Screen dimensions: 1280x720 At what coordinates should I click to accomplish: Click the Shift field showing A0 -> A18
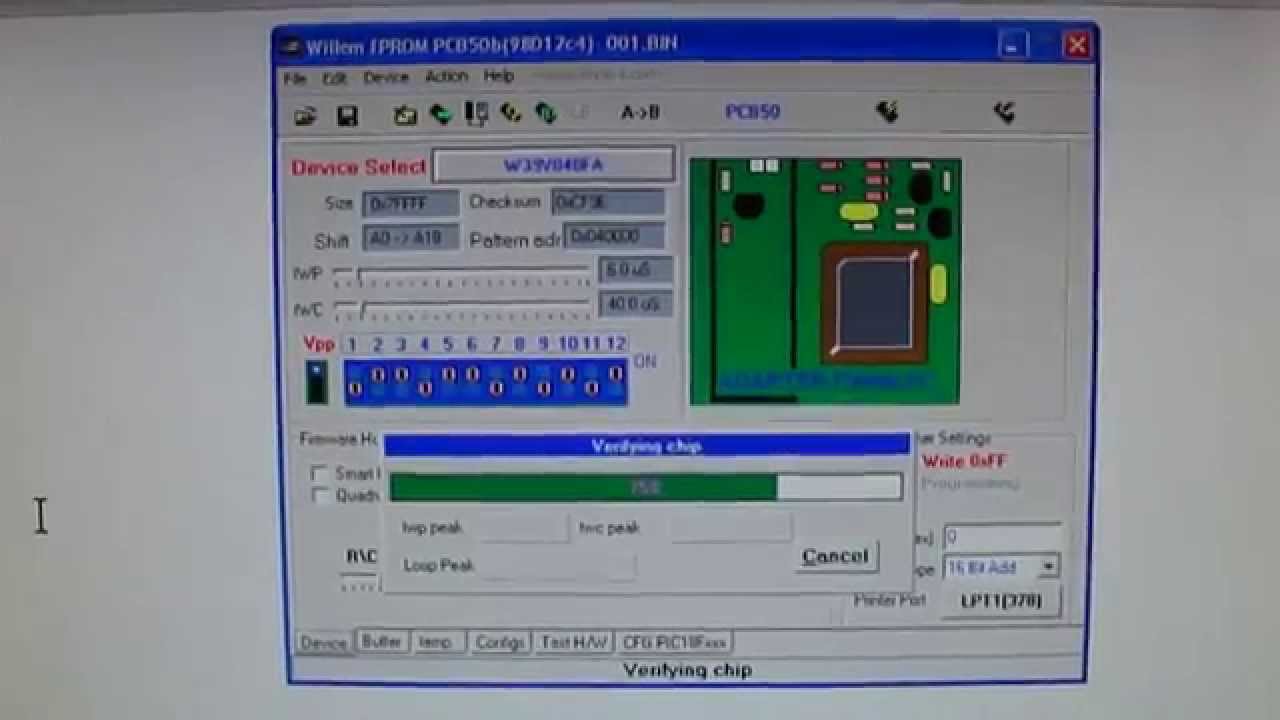coord(410,240)
